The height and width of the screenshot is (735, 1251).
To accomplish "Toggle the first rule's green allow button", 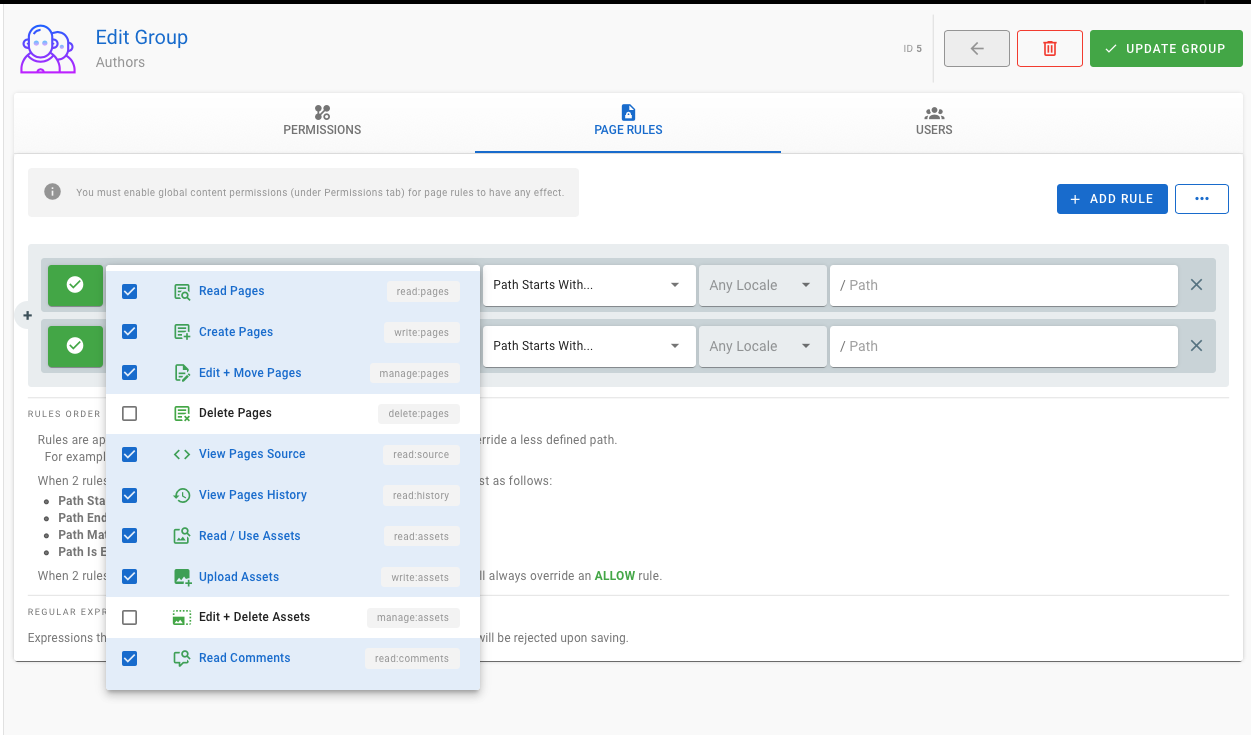I will pos(75,285).
